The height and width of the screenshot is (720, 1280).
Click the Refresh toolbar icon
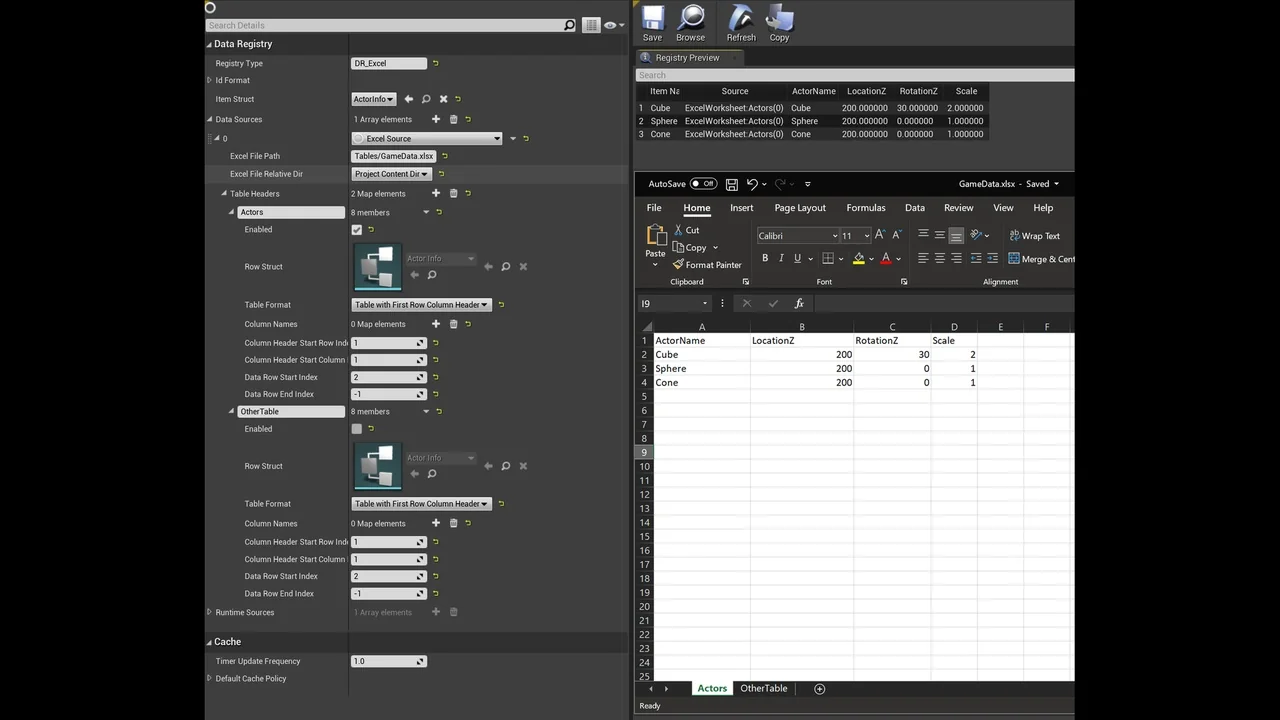pyautogui.click(x=741, y=19)
